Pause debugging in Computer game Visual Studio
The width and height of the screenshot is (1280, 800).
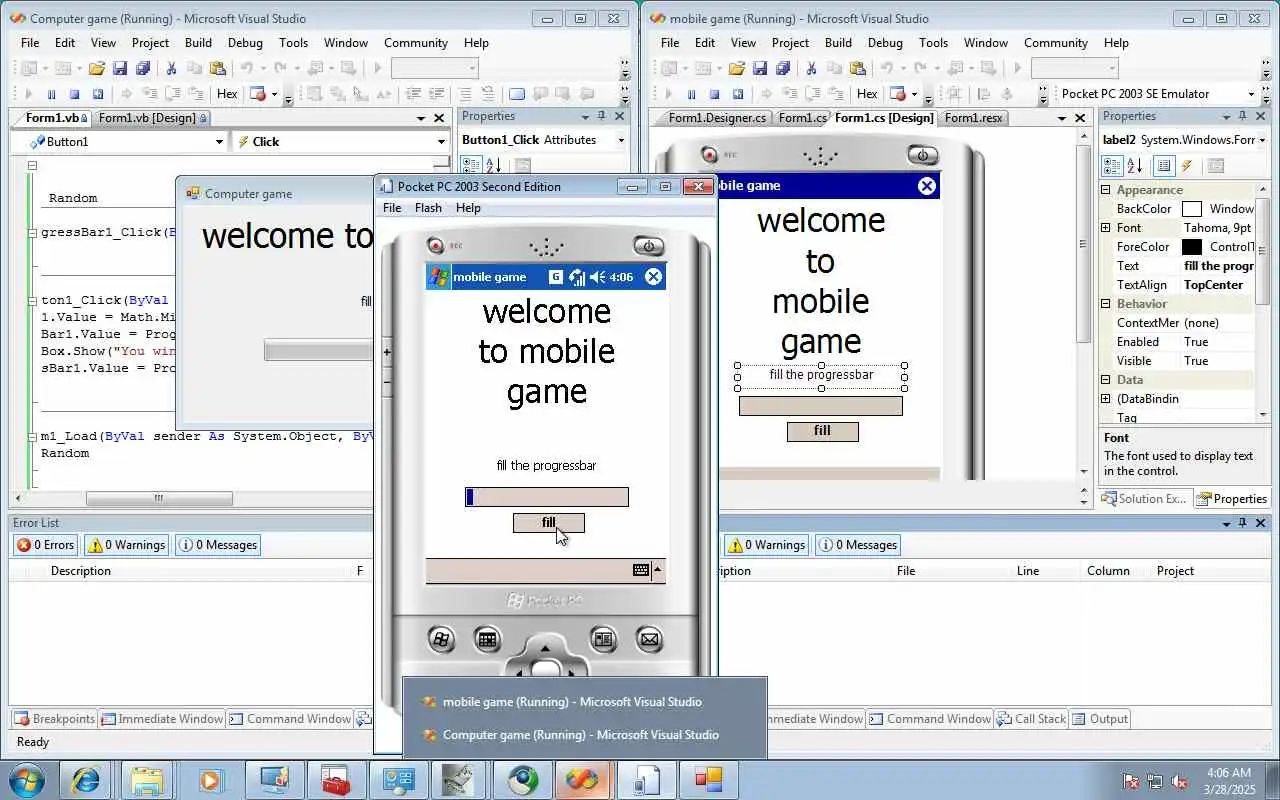point(50,94)
